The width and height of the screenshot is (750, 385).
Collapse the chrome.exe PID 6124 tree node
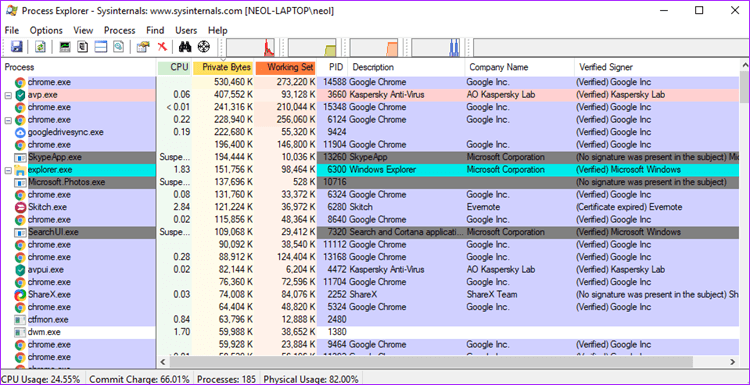[8, 120]
